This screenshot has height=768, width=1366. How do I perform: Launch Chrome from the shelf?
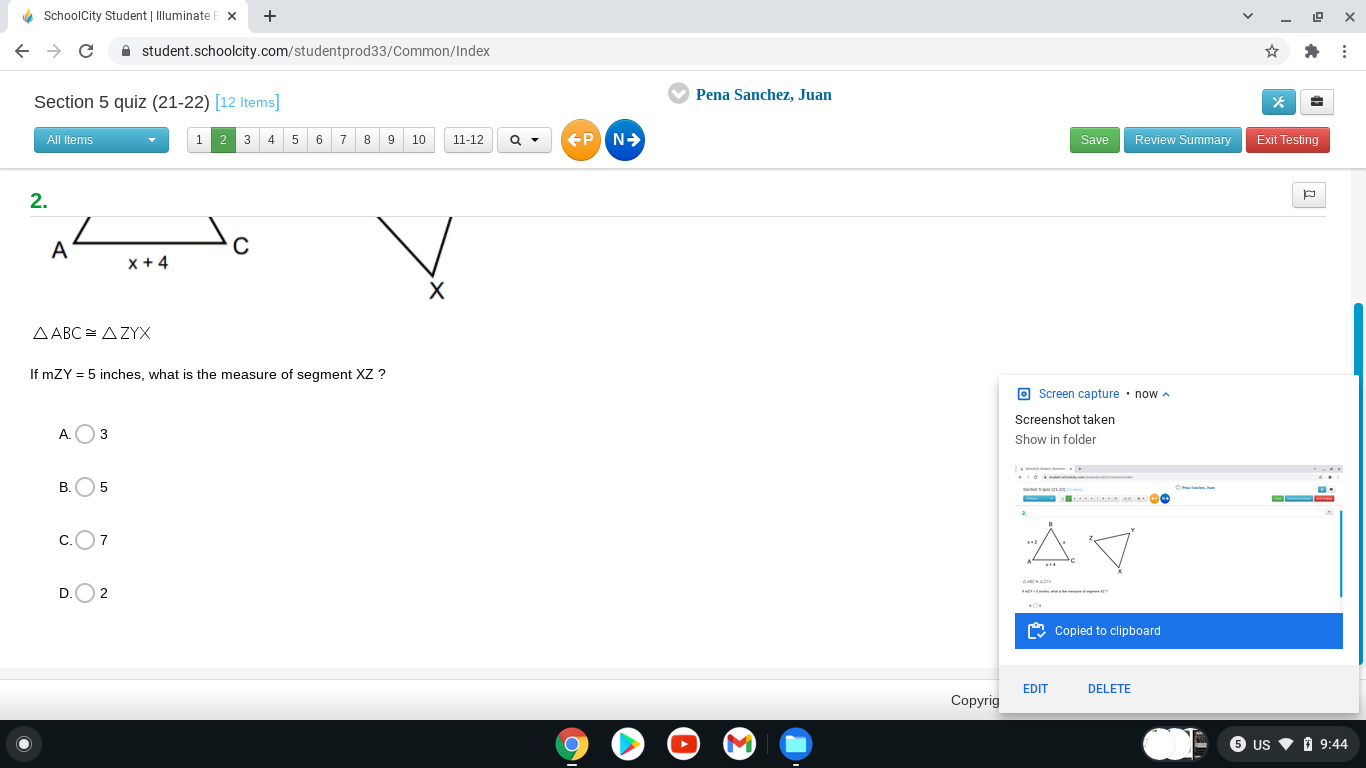tap(572, 744)
